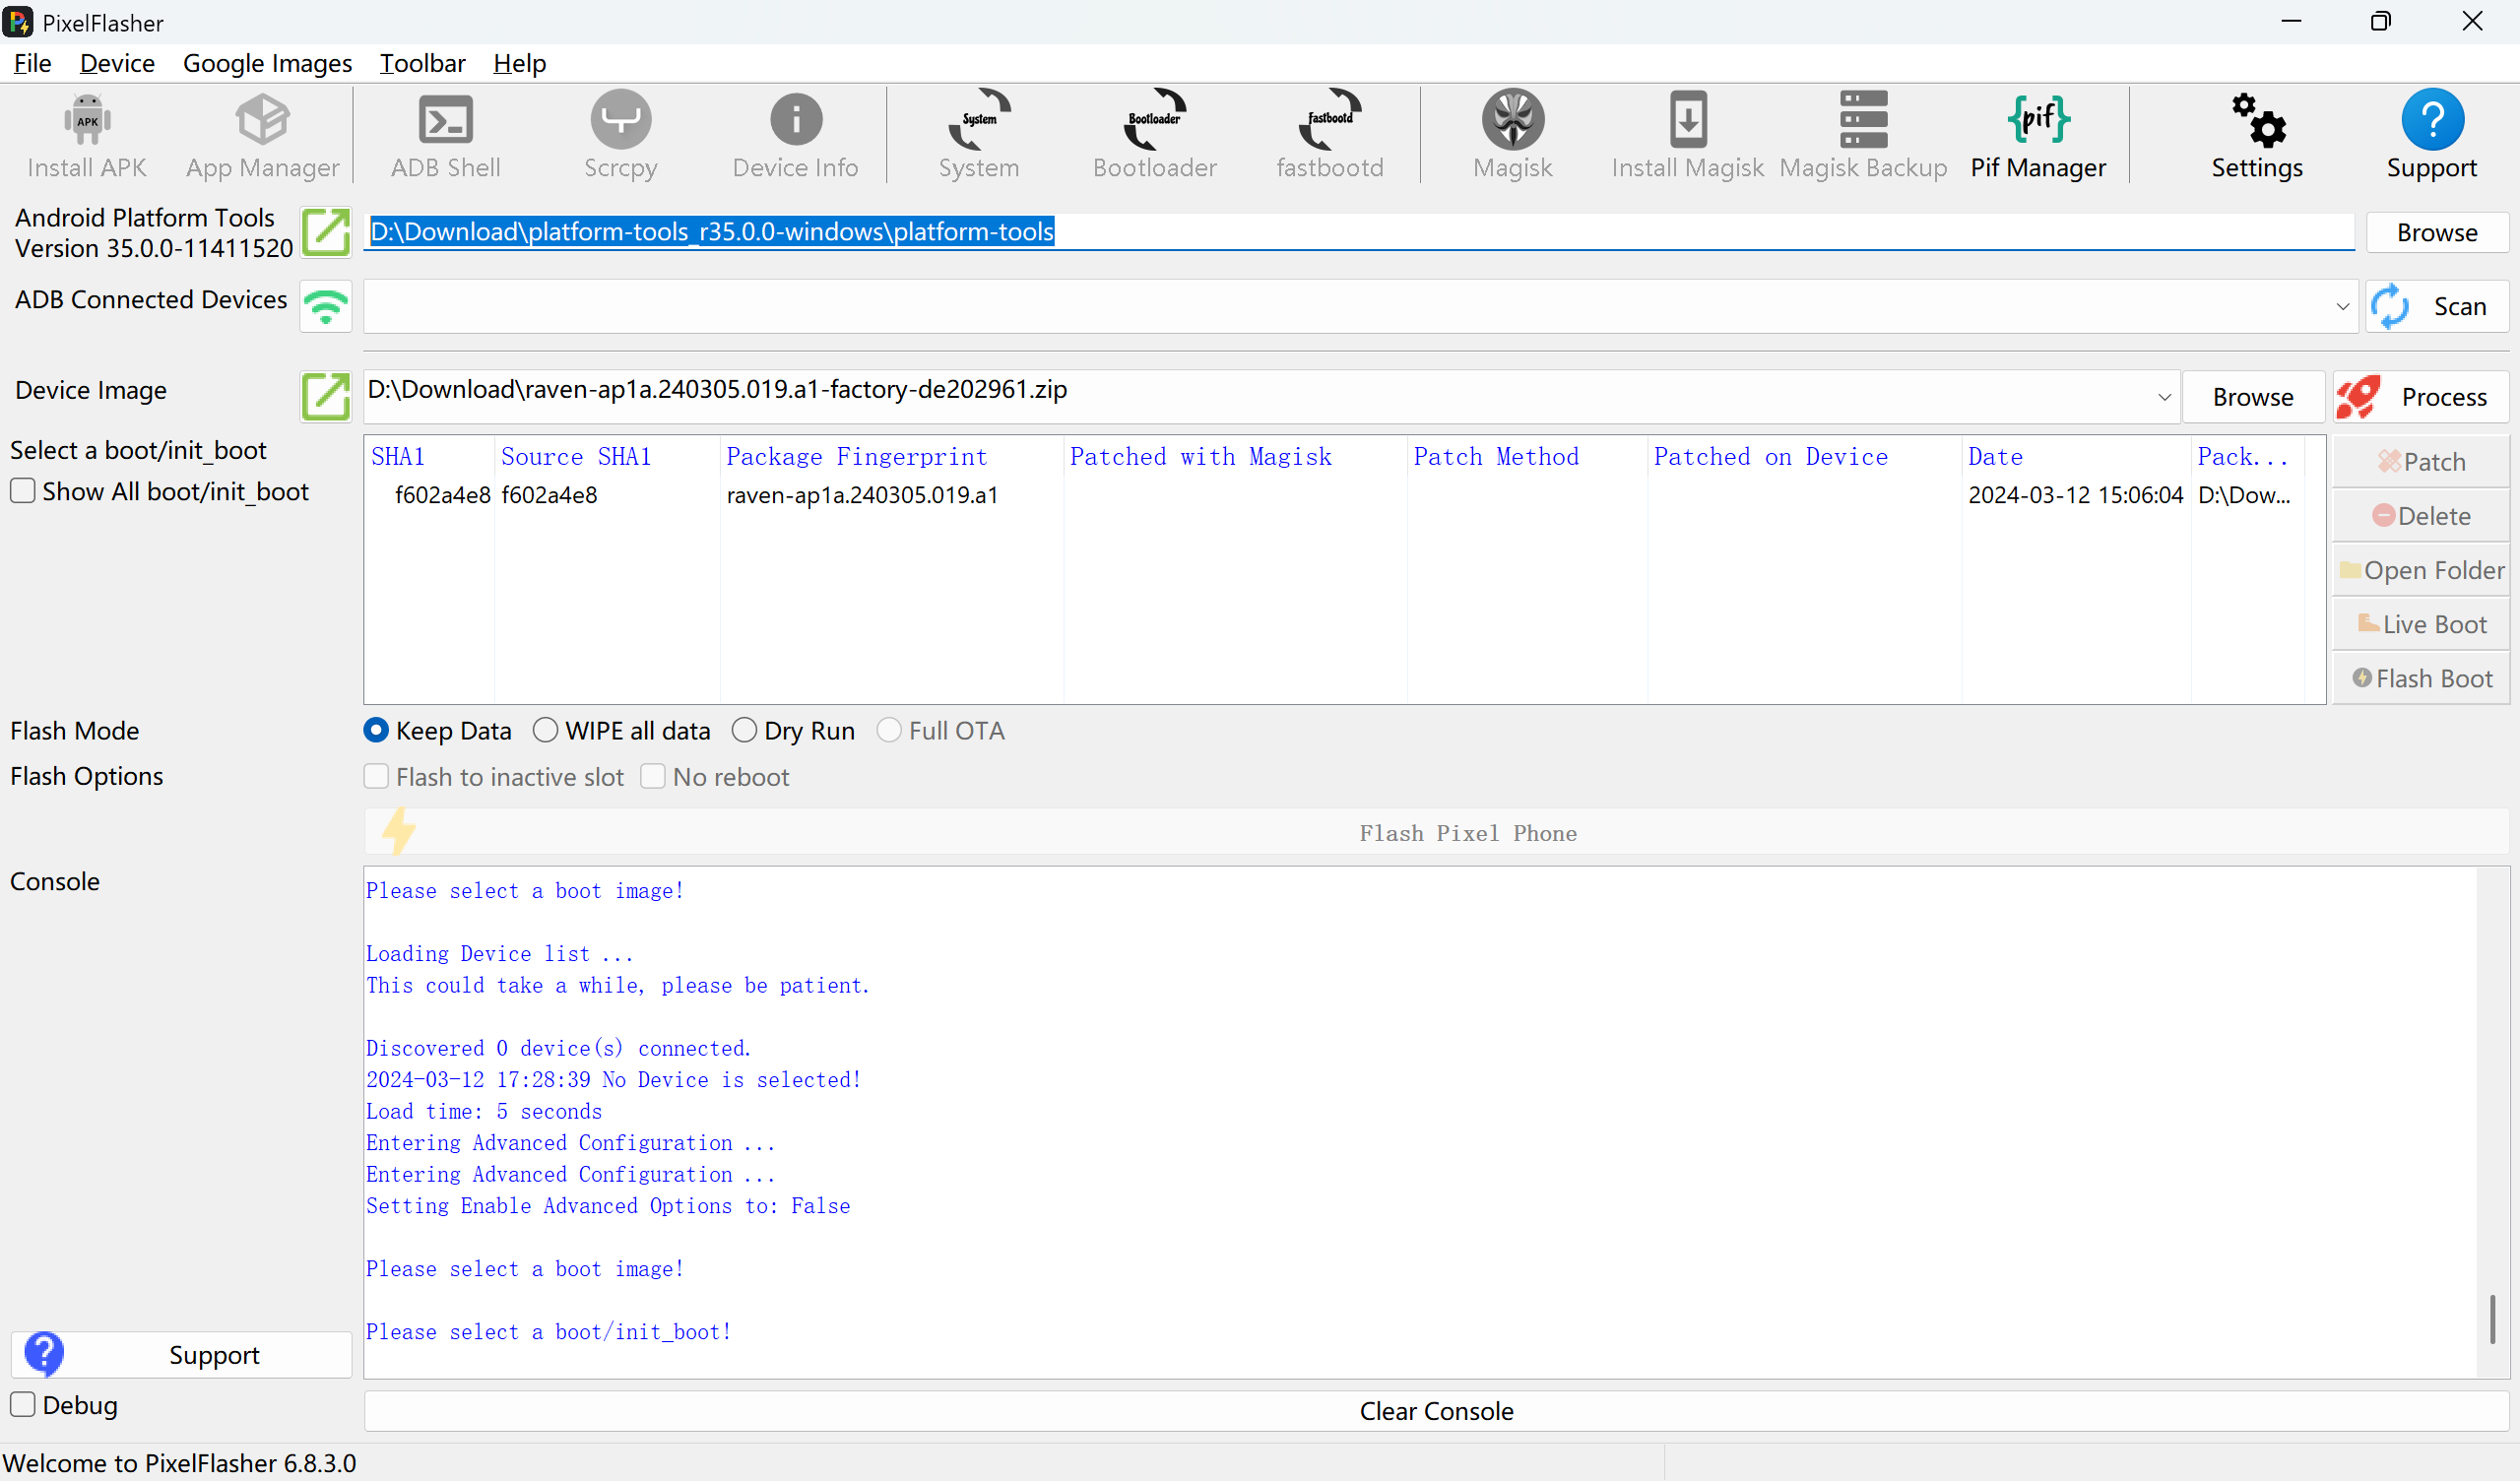Click the Live Boot button

pyautogui.click(x=2420, y=623)
